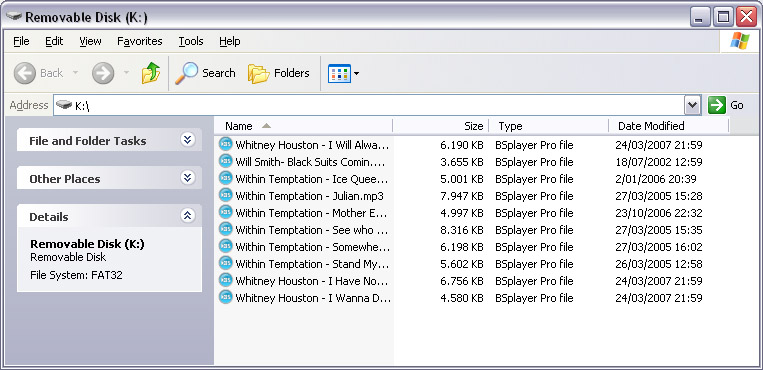
Task: Click the drive icon in Address bar
Action: pyautogui.click(x=64, y=105)
